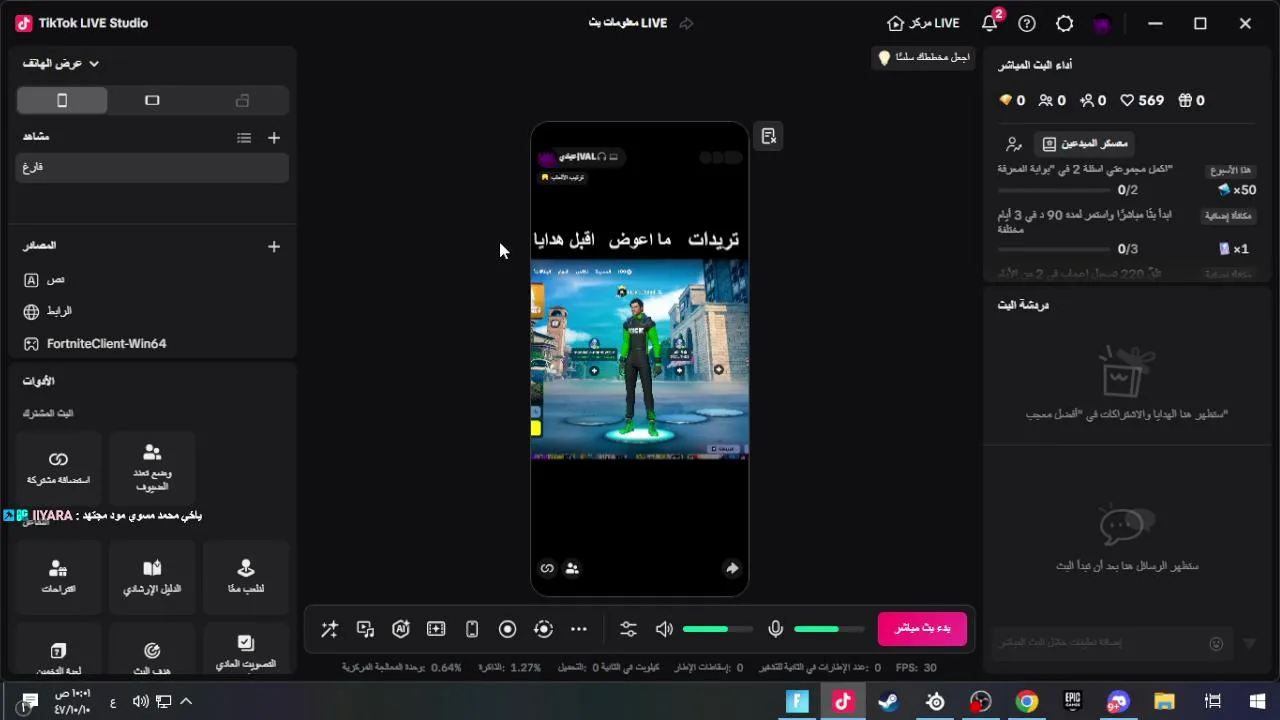Viewport: 1280px width, 720px height.
Task: Open File Explorer from the taskbar
Action: click(x=1164, y=701)
